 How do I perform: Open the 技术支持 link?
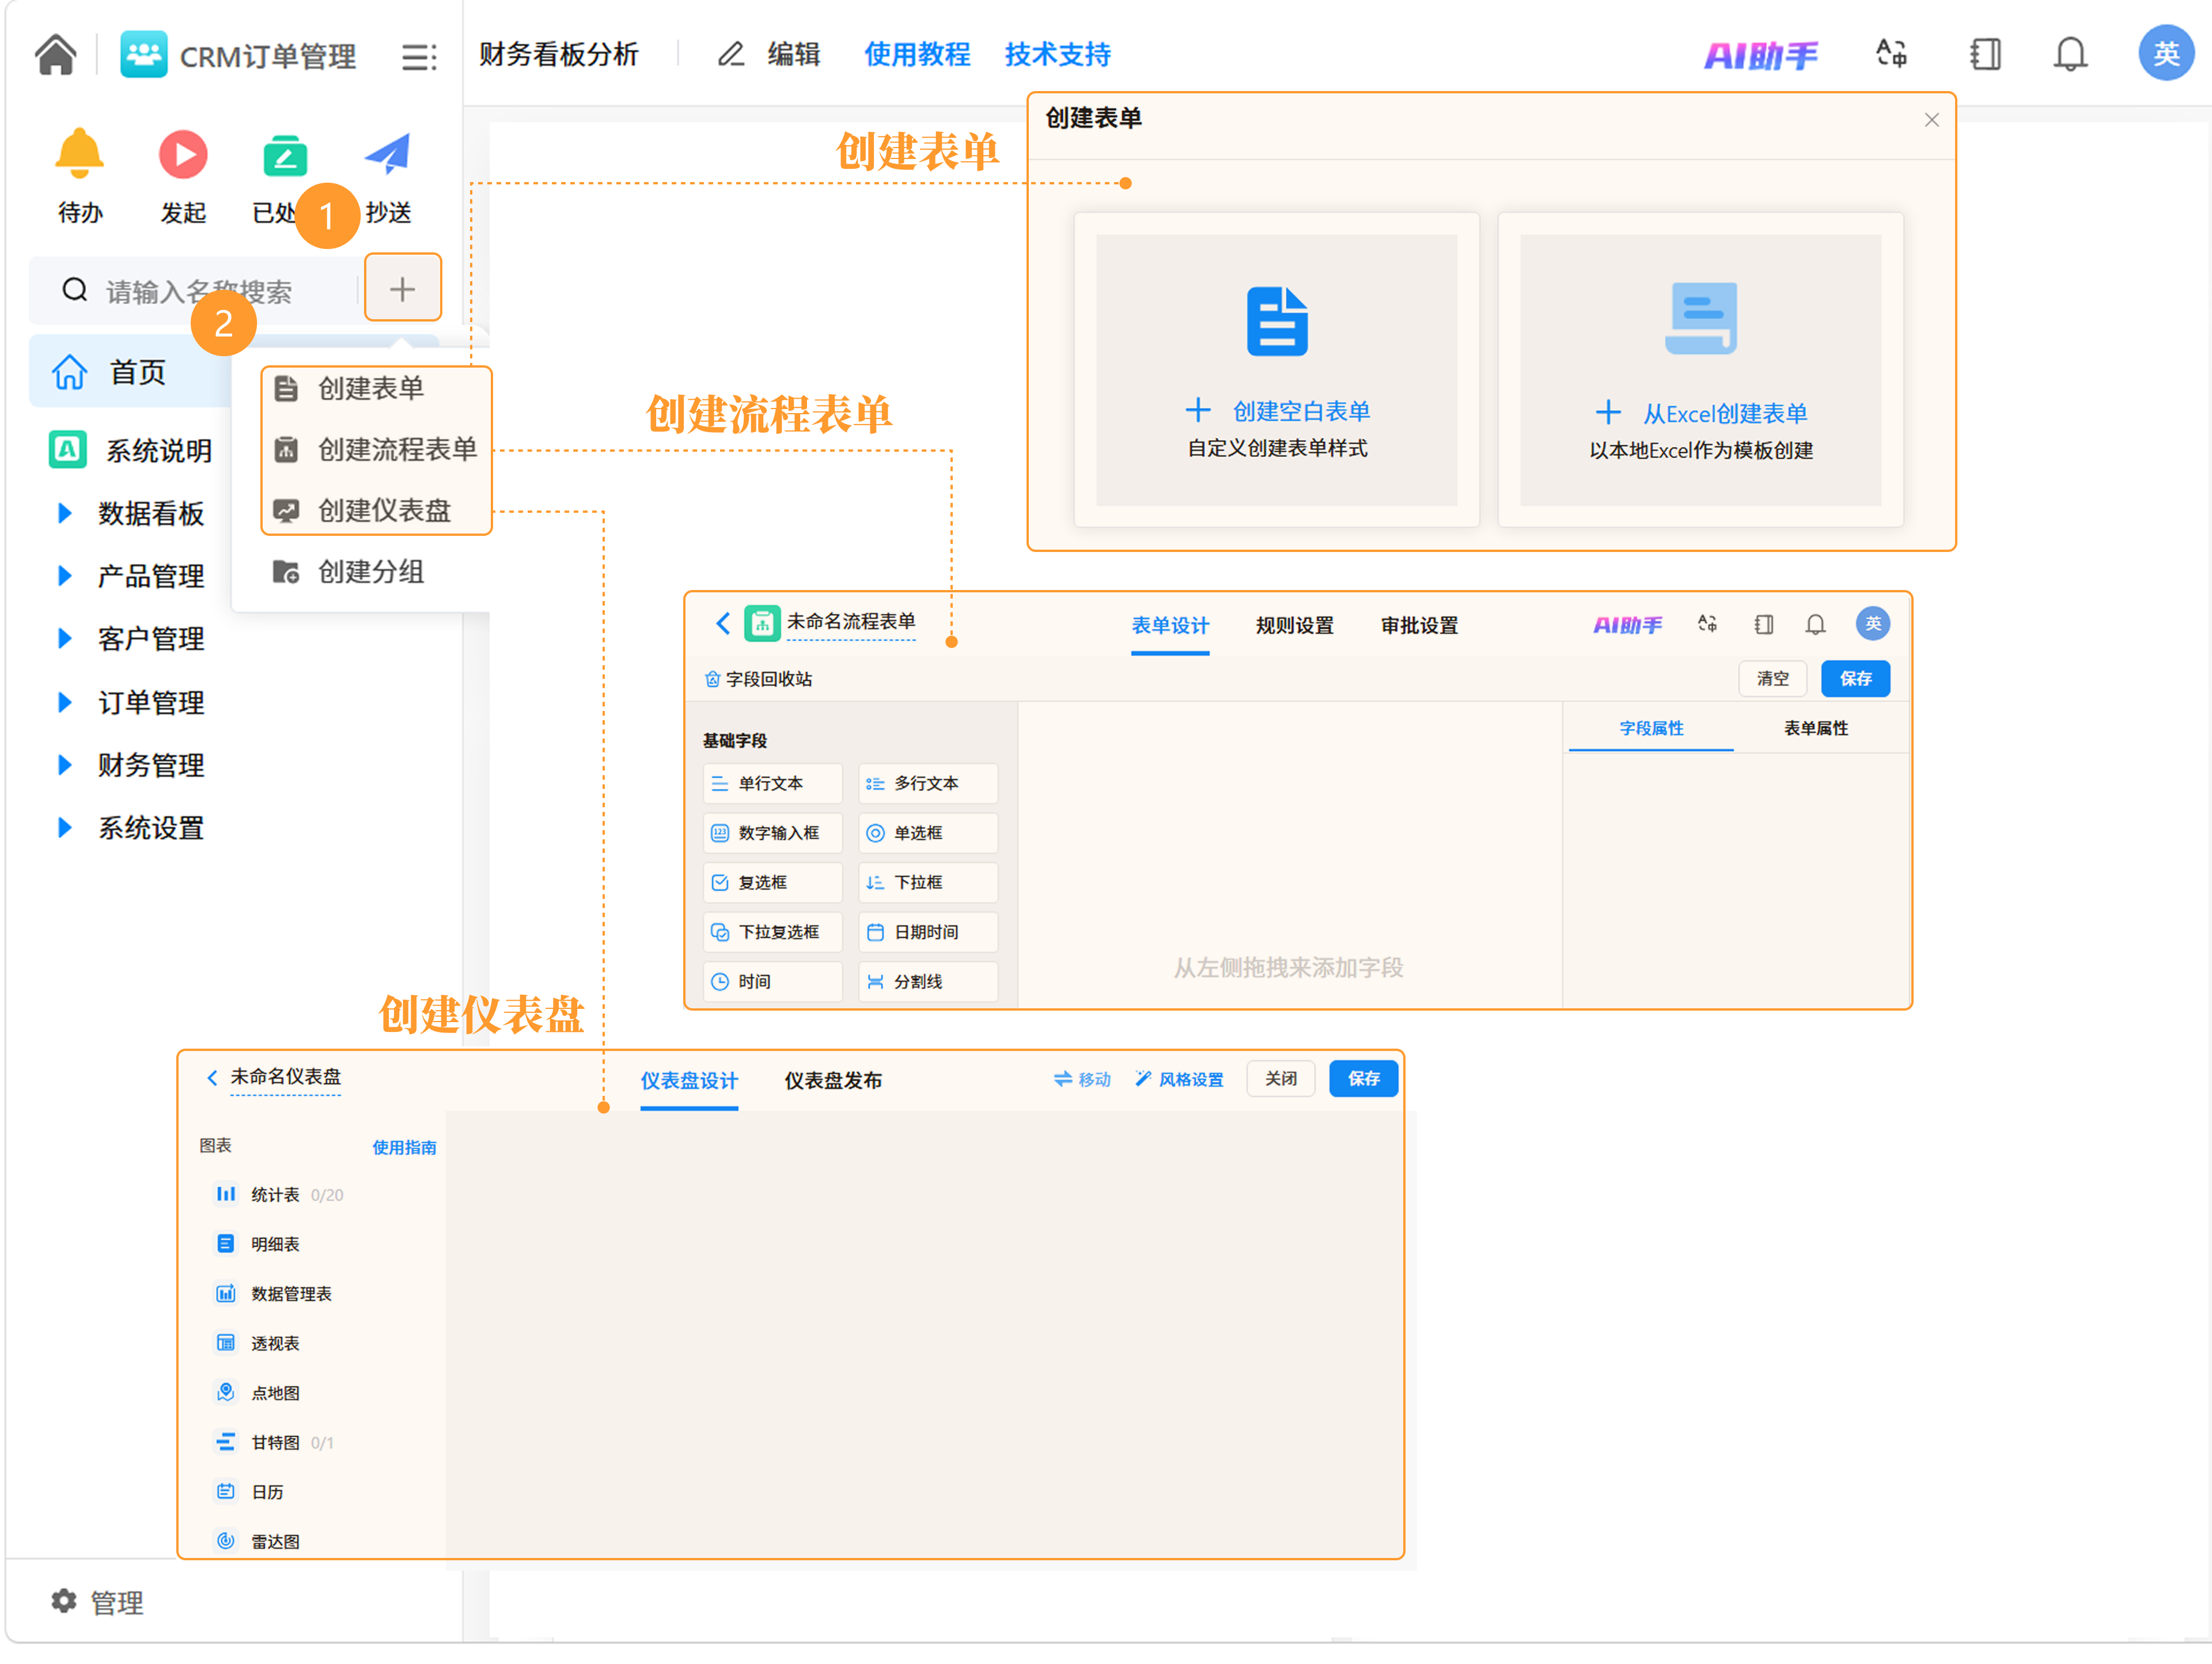pos(1058,54)
